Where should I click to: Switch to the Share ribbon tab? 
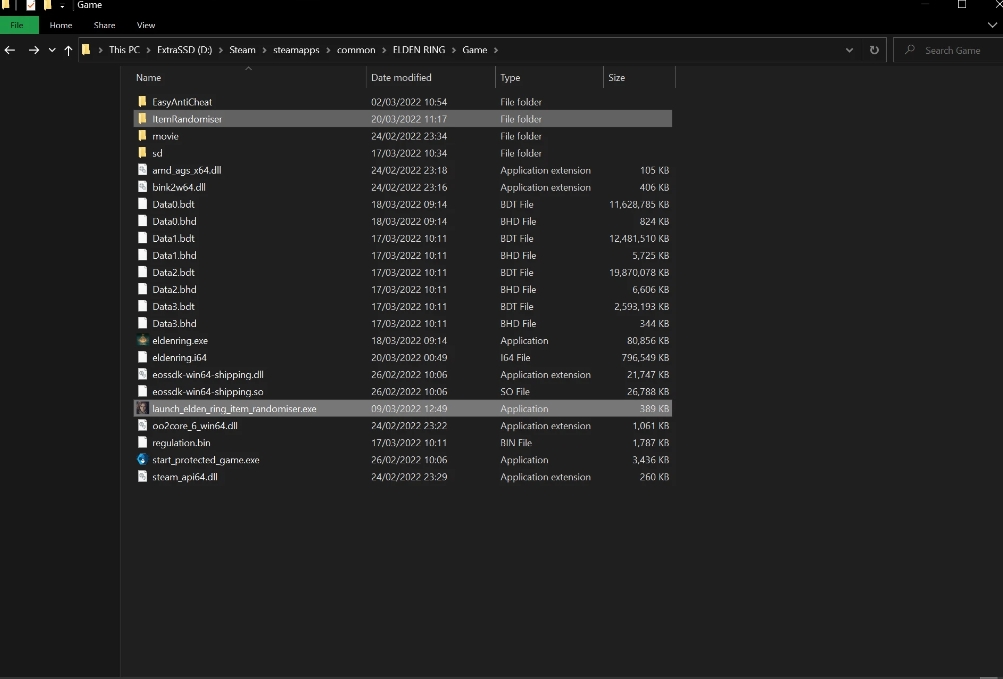104,25
